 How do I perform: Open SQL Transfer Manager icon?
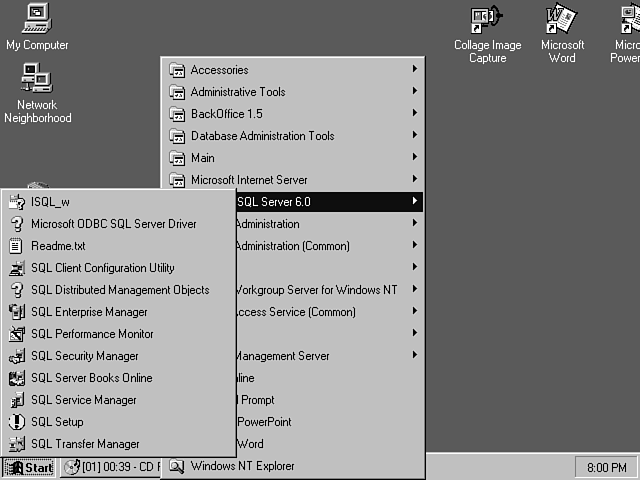tap(16, 444)
